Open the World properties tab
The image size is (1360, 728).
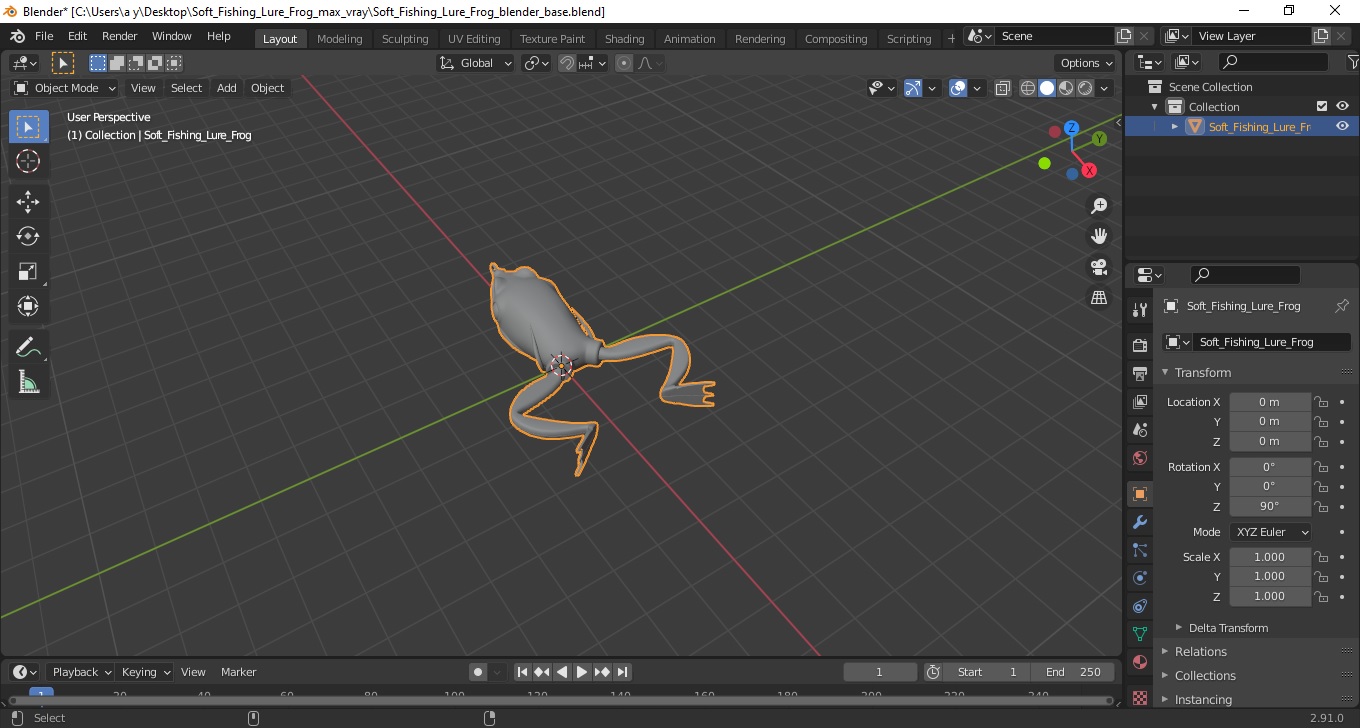pyautogui.click(x=1140, y=458)
